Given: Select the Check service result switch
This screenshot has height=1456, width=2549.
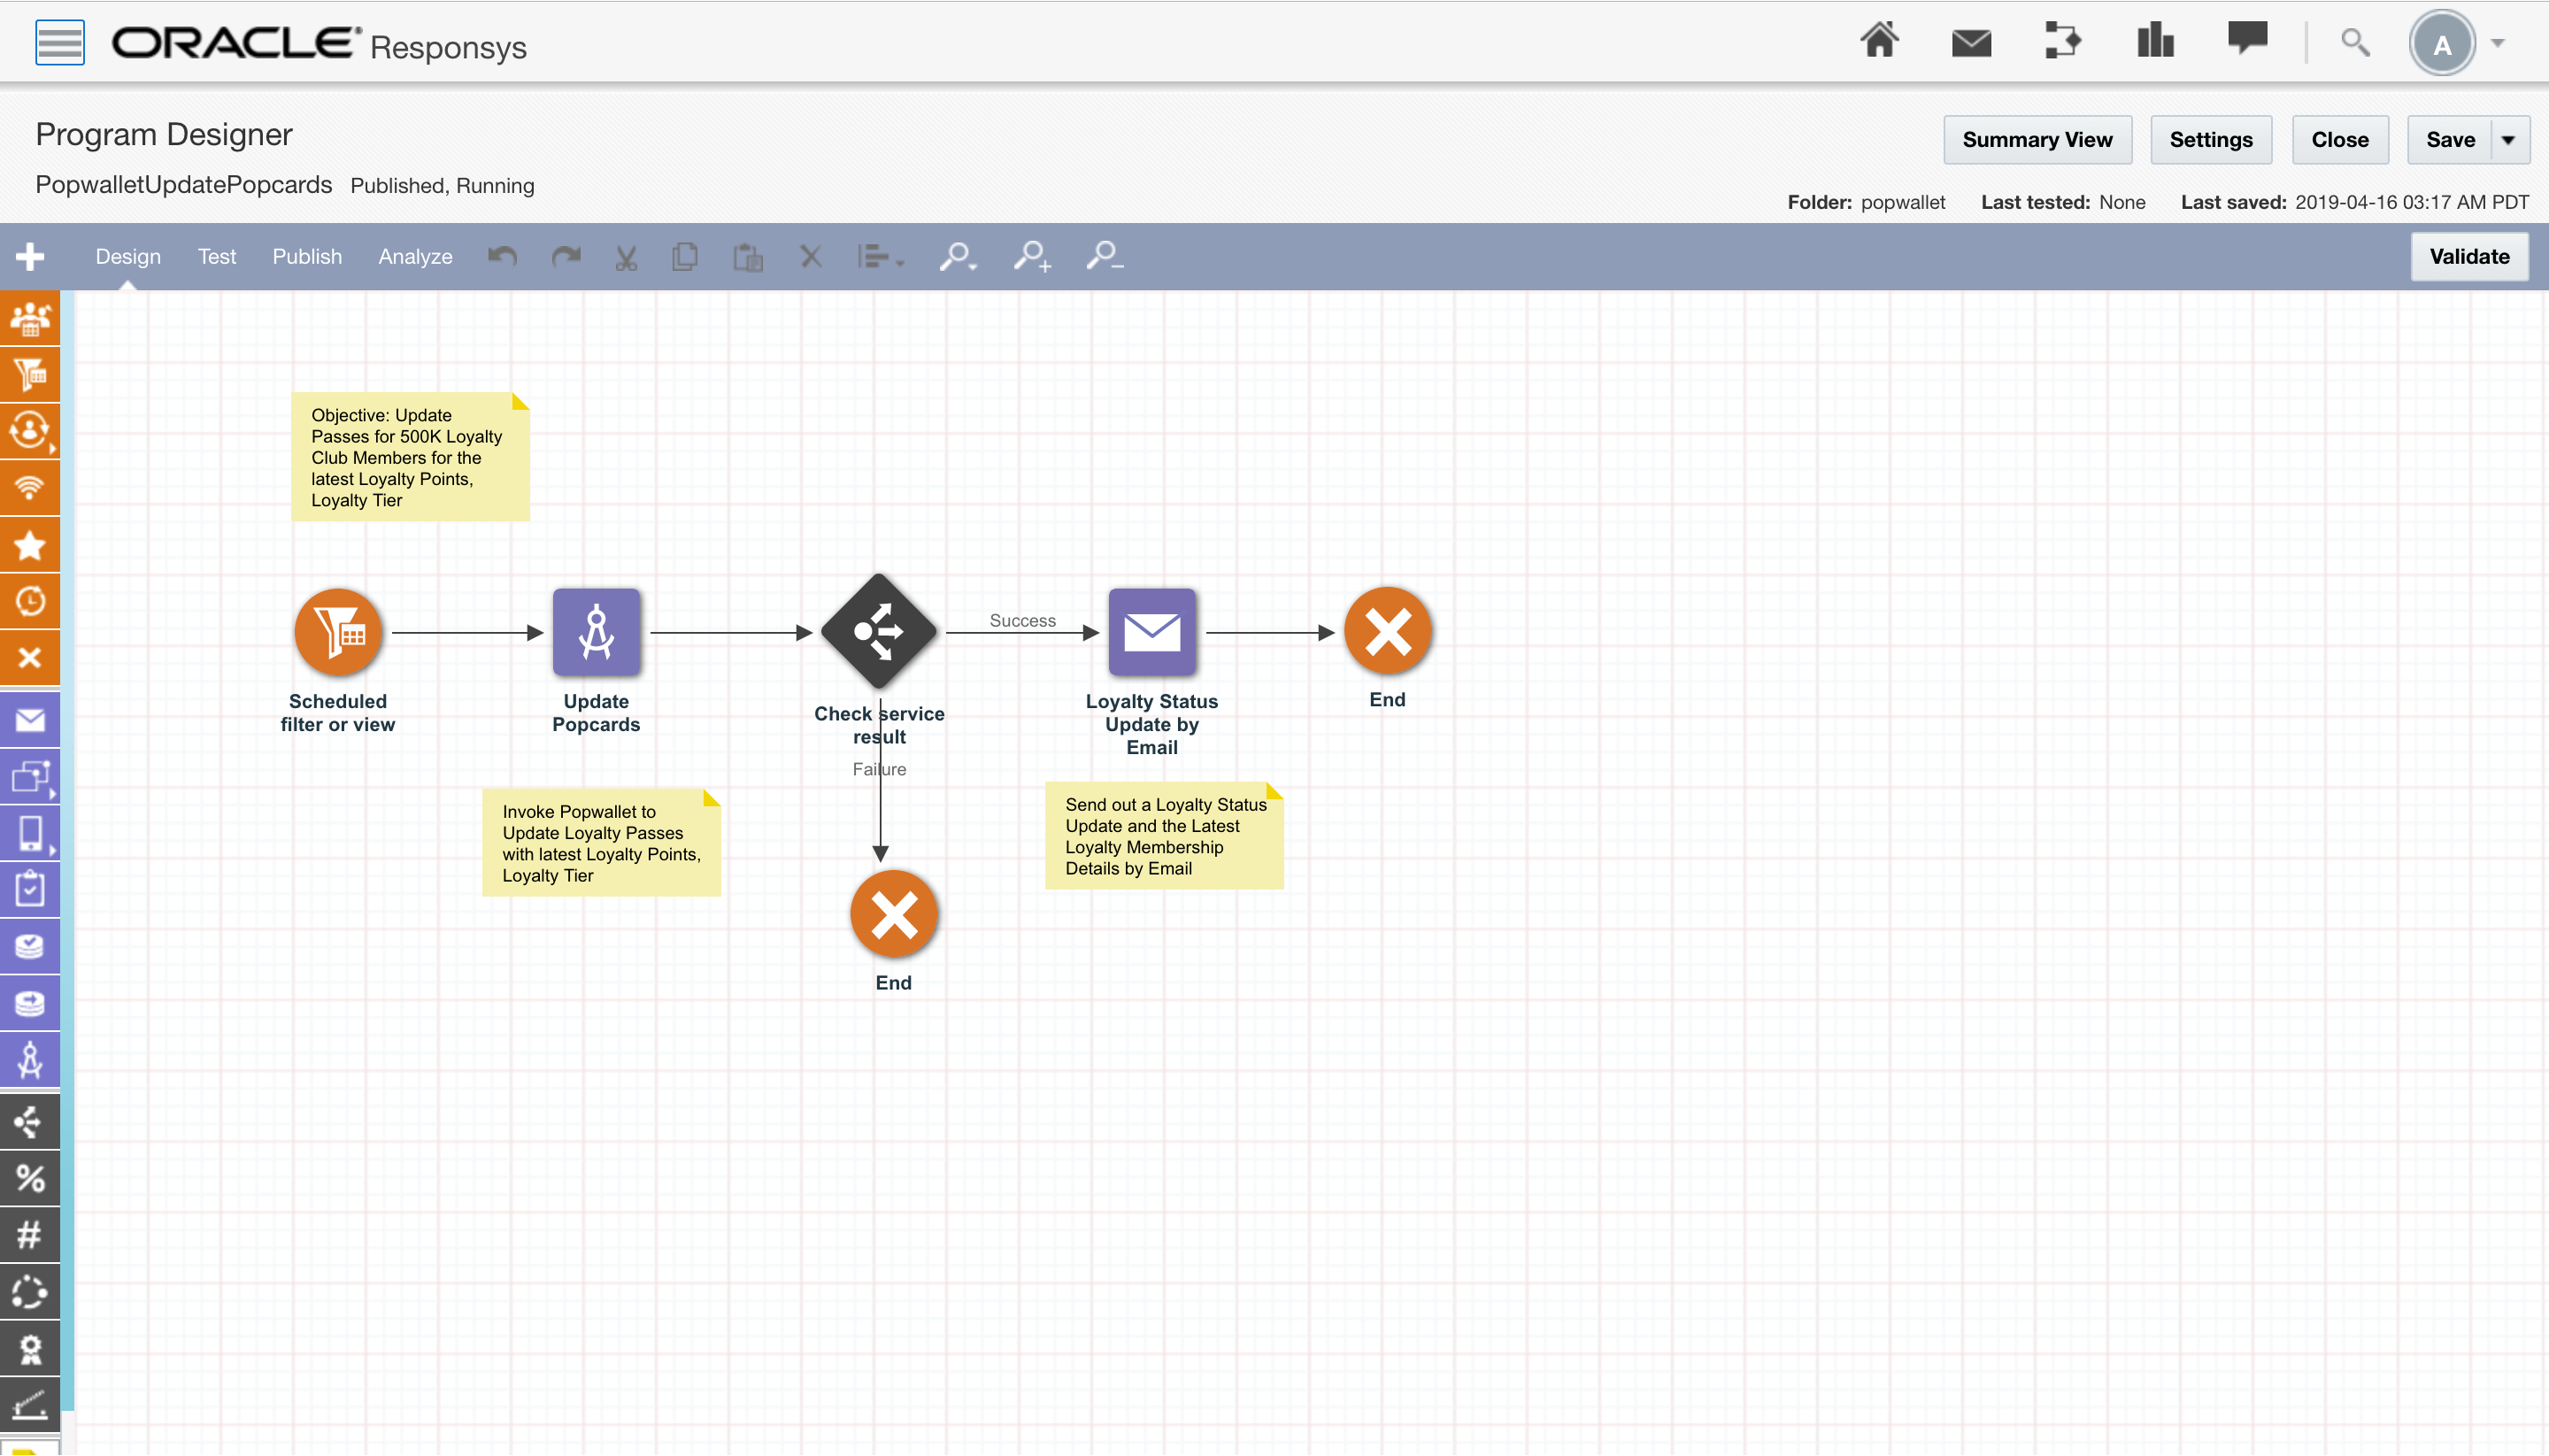Looking at the screenshot, I should [879, 631].
